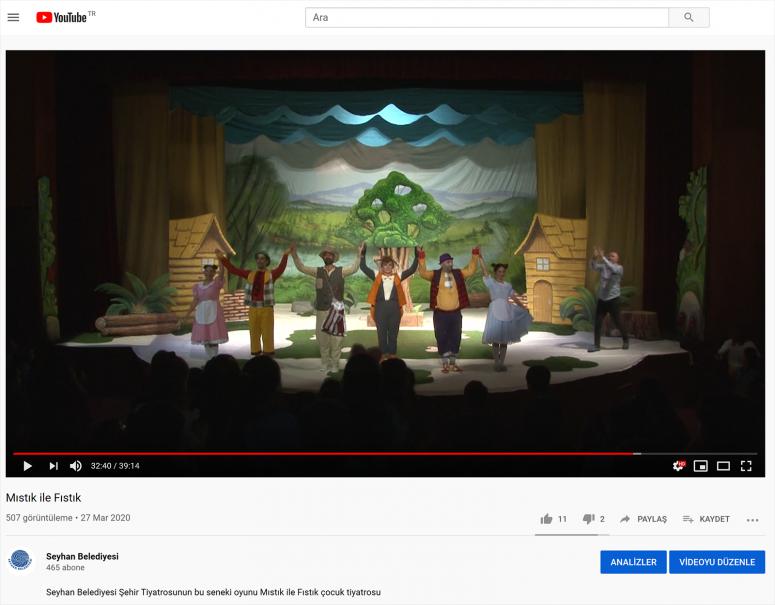This screenshot has height=605, width=775.
Task: Open the hamburger guide menu
Action: point(13,18)
